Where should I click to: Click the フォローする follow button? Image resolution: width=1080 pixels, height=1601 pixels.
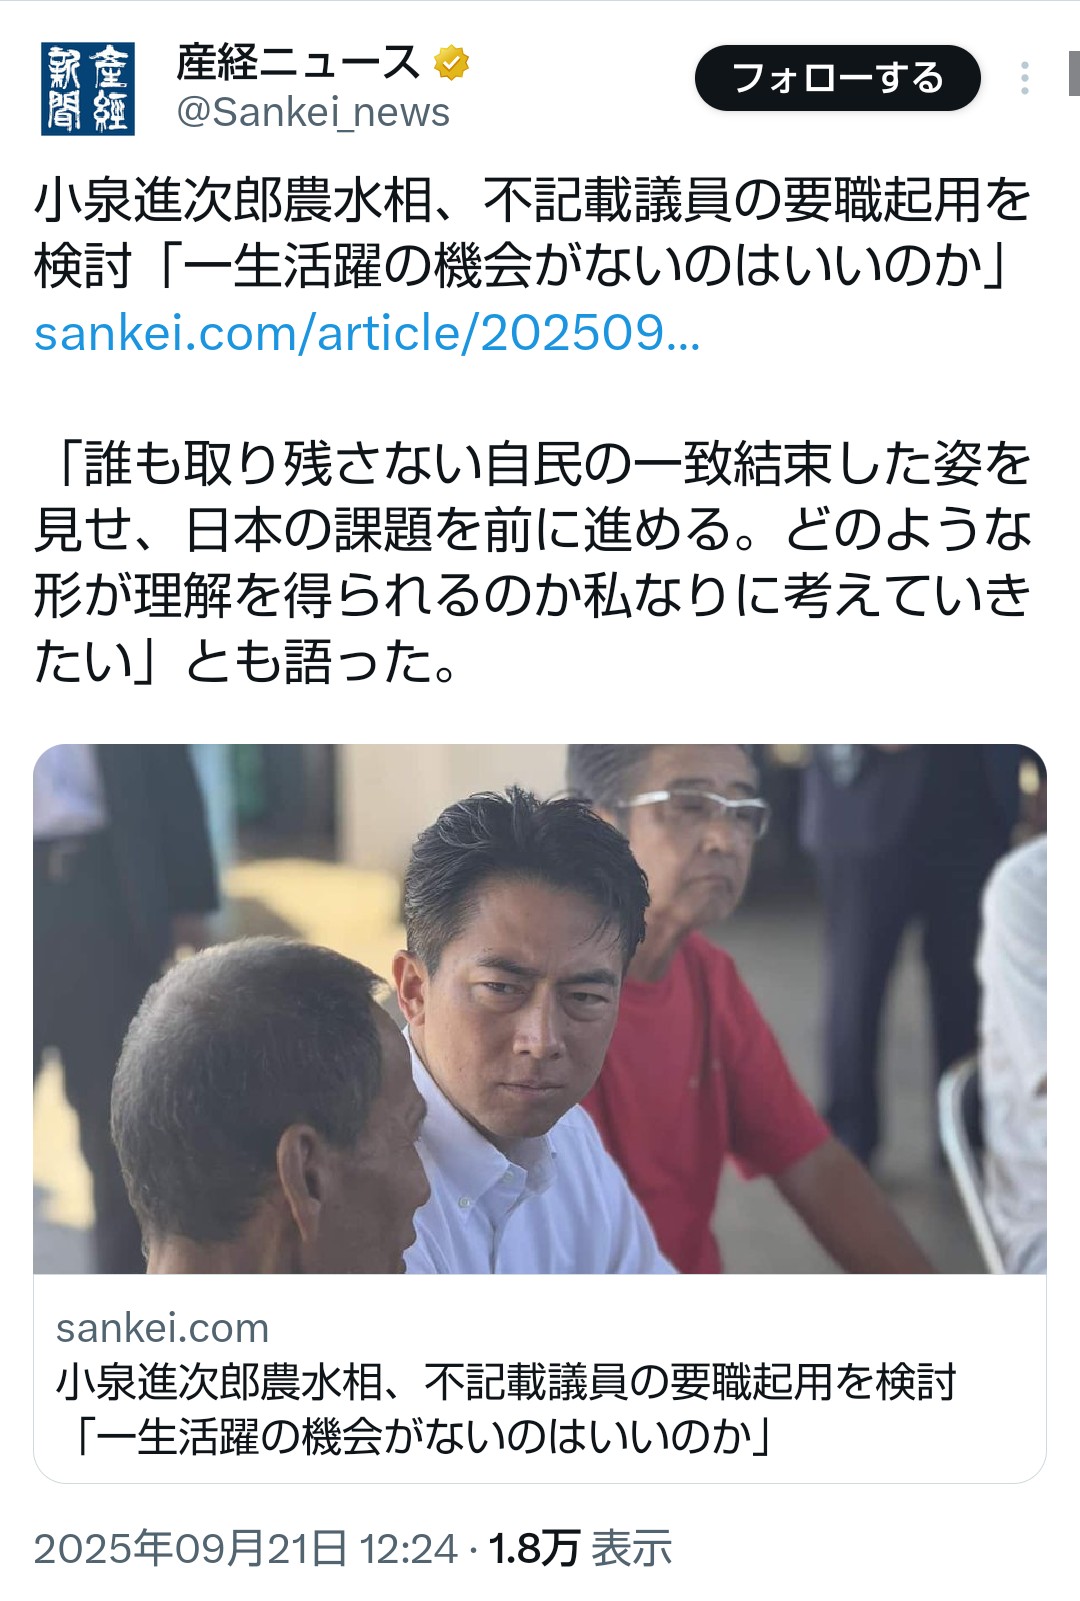(837, 78)
